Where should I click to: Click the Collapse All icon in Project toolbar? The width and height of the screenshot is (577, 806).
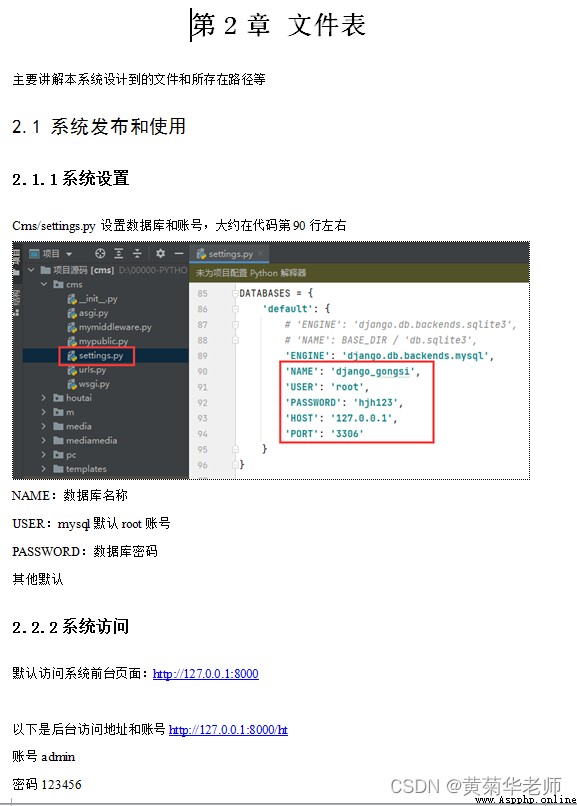[137, 253]
